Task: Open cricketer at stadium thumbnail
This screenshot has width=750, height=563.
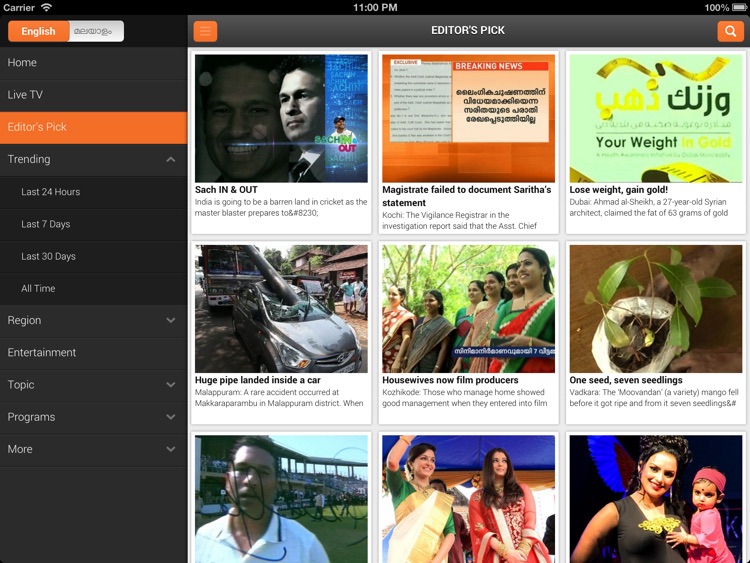Action: pyautogui.click(x=281, y=499)
